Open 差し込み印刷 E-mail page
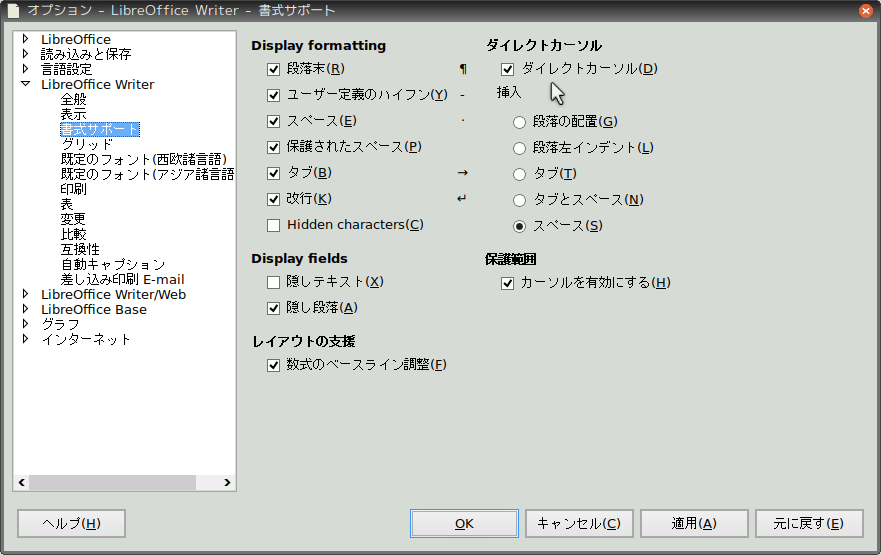Screen dimensions: 881x555 pos(122,280)
